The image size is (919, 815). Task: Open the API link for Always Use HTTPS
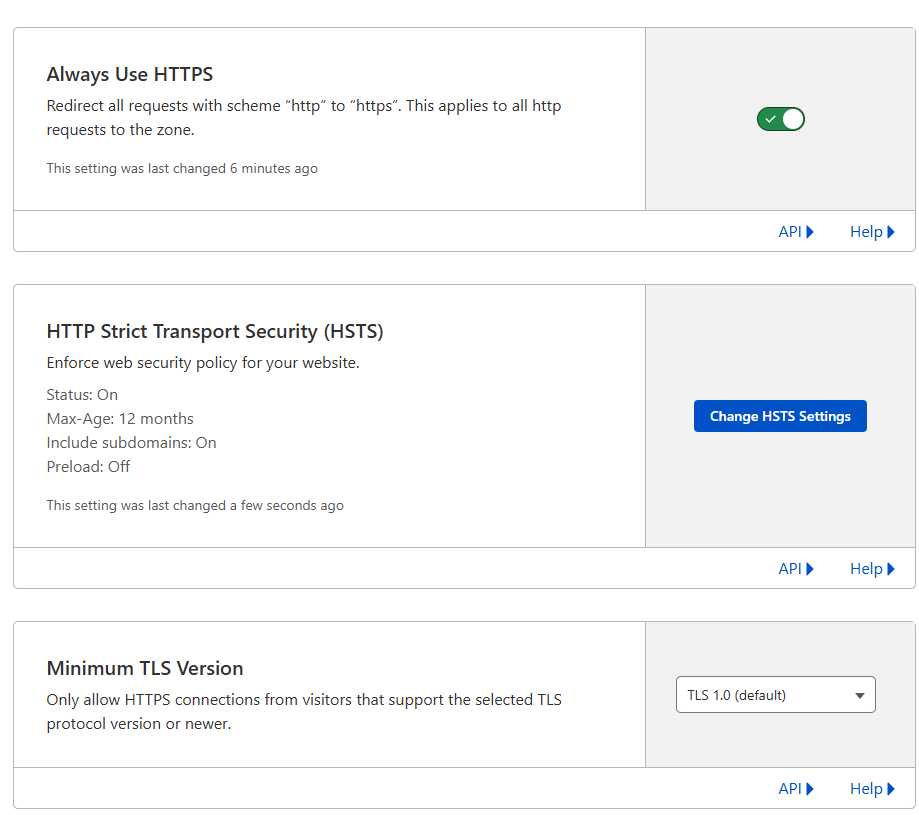789,231
